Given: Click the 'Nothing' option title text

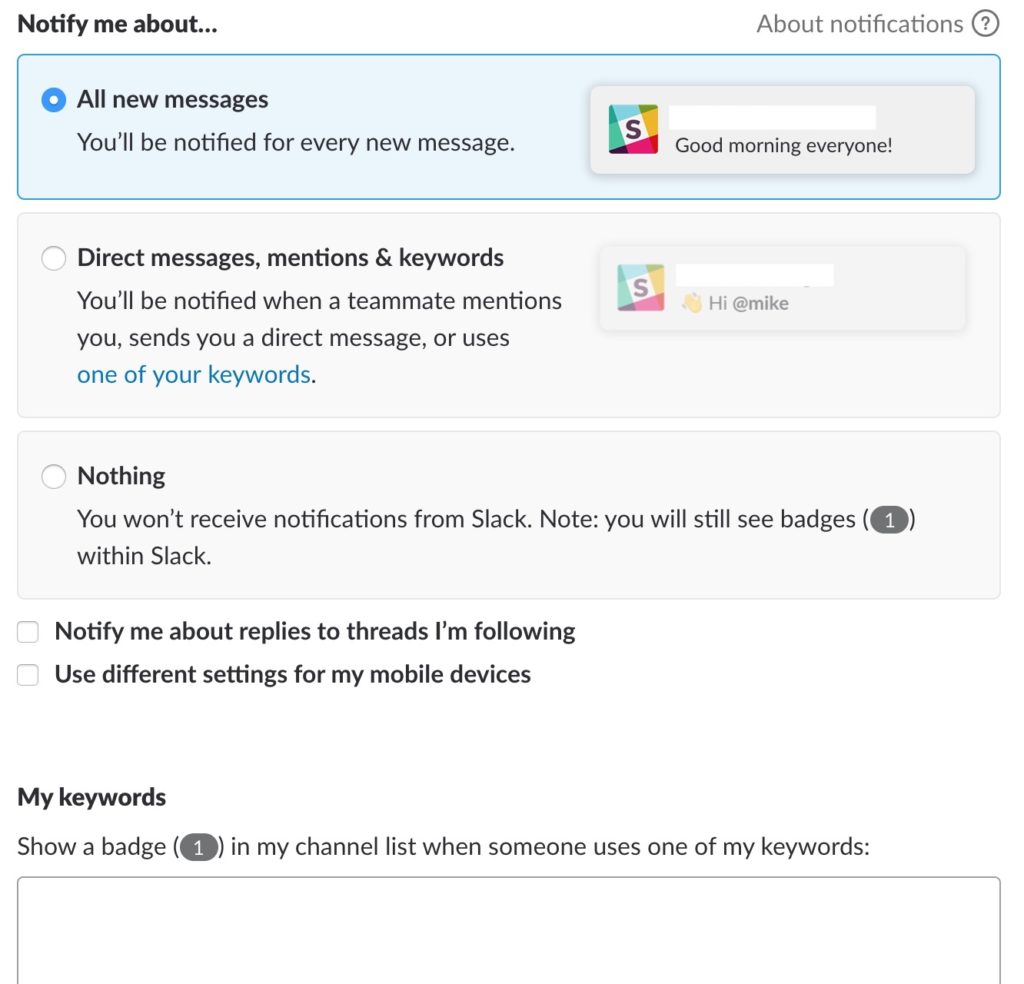Looking at the screenshot, I should [121, 476].
